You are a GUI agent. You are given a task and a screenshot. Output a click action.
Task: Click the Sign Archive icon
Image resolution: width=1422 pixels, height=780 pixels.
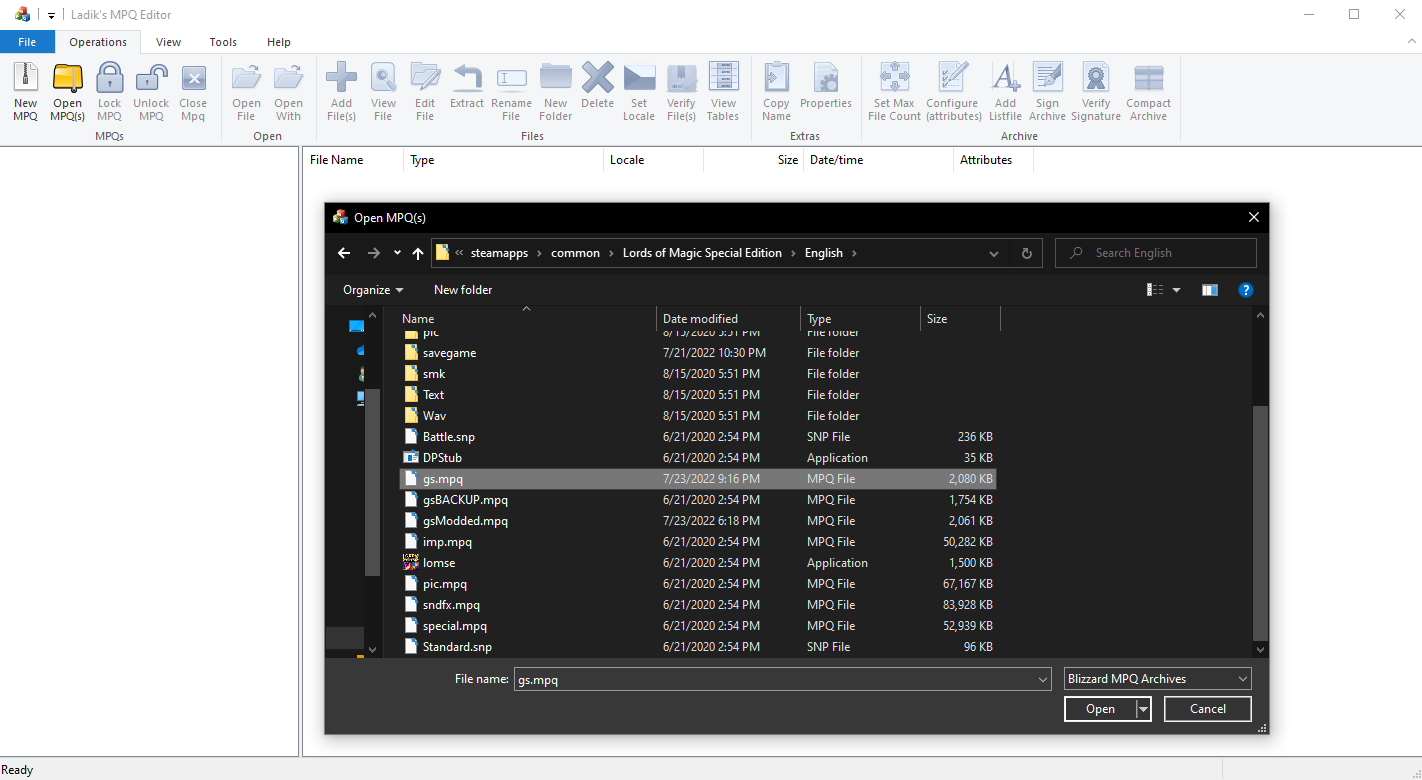(1047, 78)
